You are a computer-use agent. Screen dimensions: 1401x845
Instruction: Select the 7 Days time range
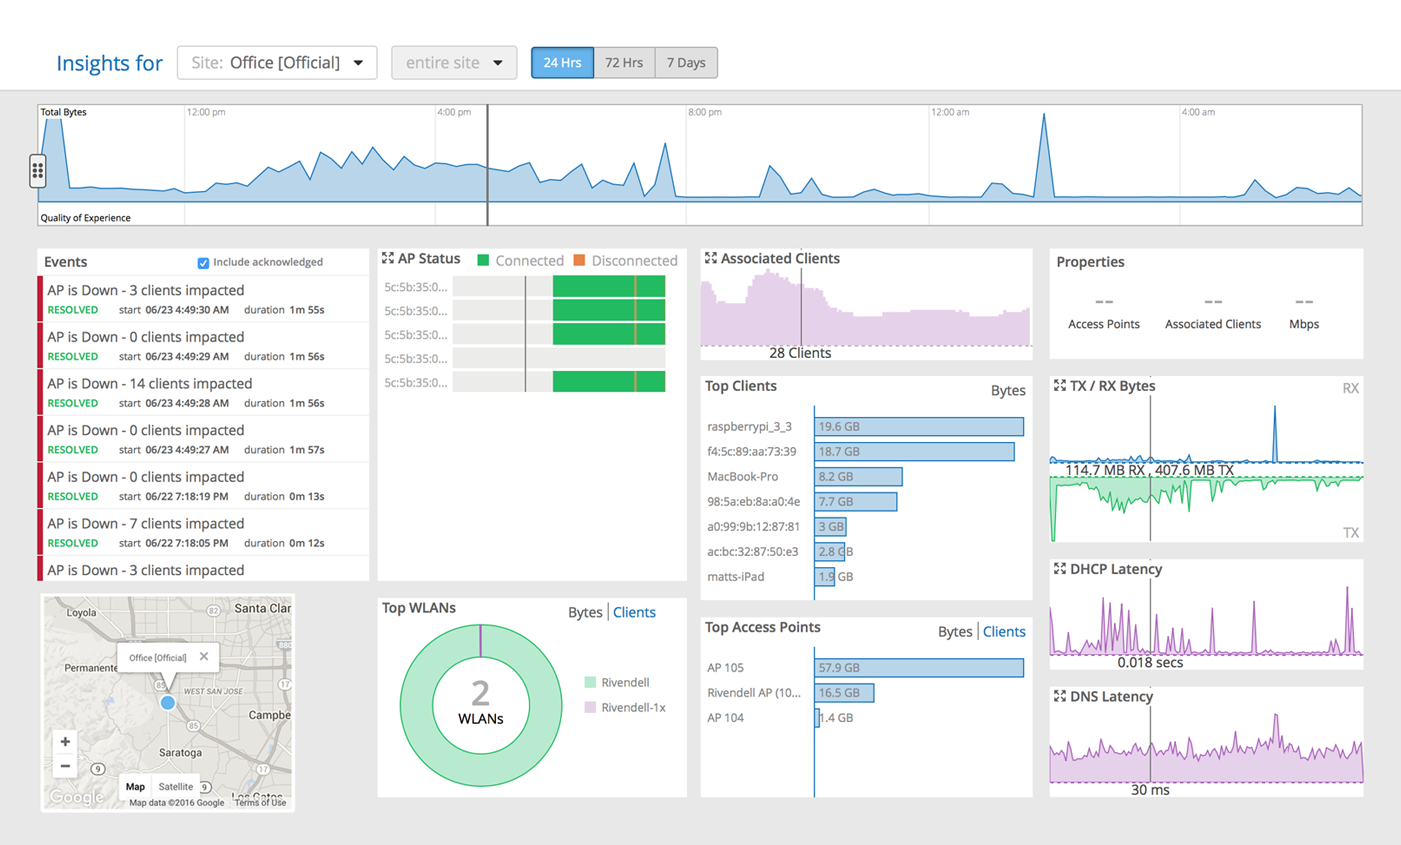coord(686,63)
